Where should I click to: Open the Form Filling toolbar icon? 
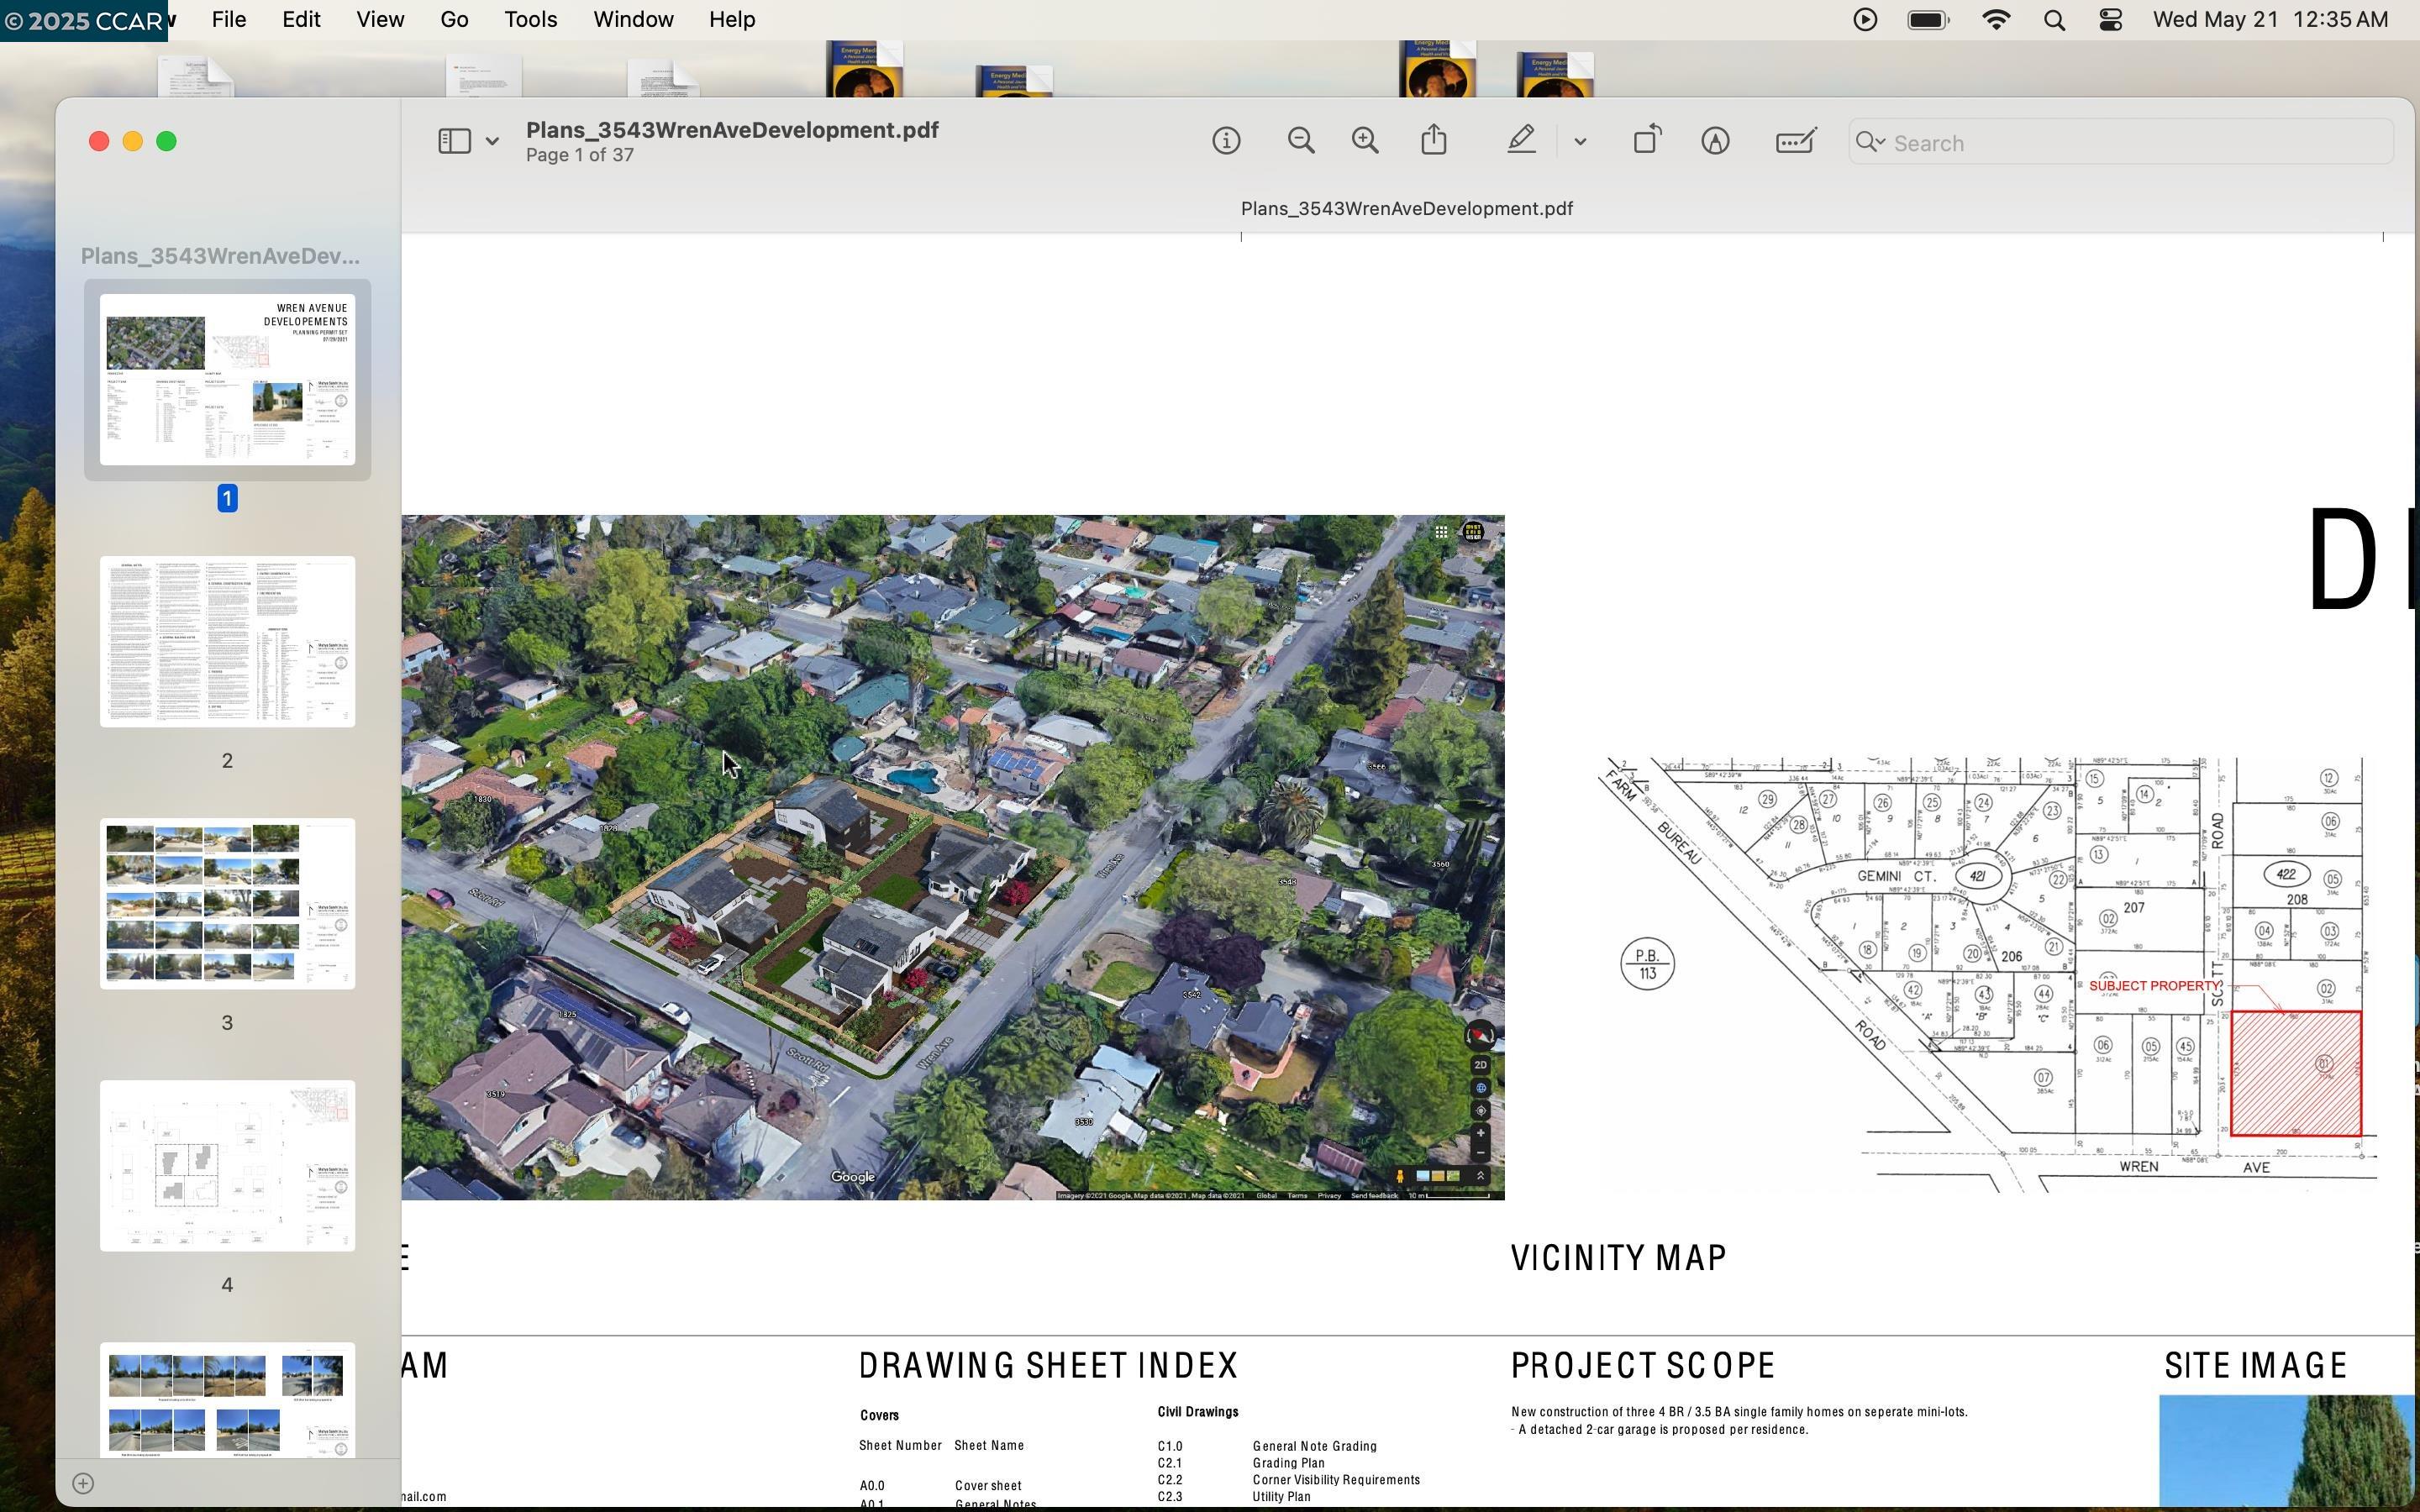click(1796, 141)
